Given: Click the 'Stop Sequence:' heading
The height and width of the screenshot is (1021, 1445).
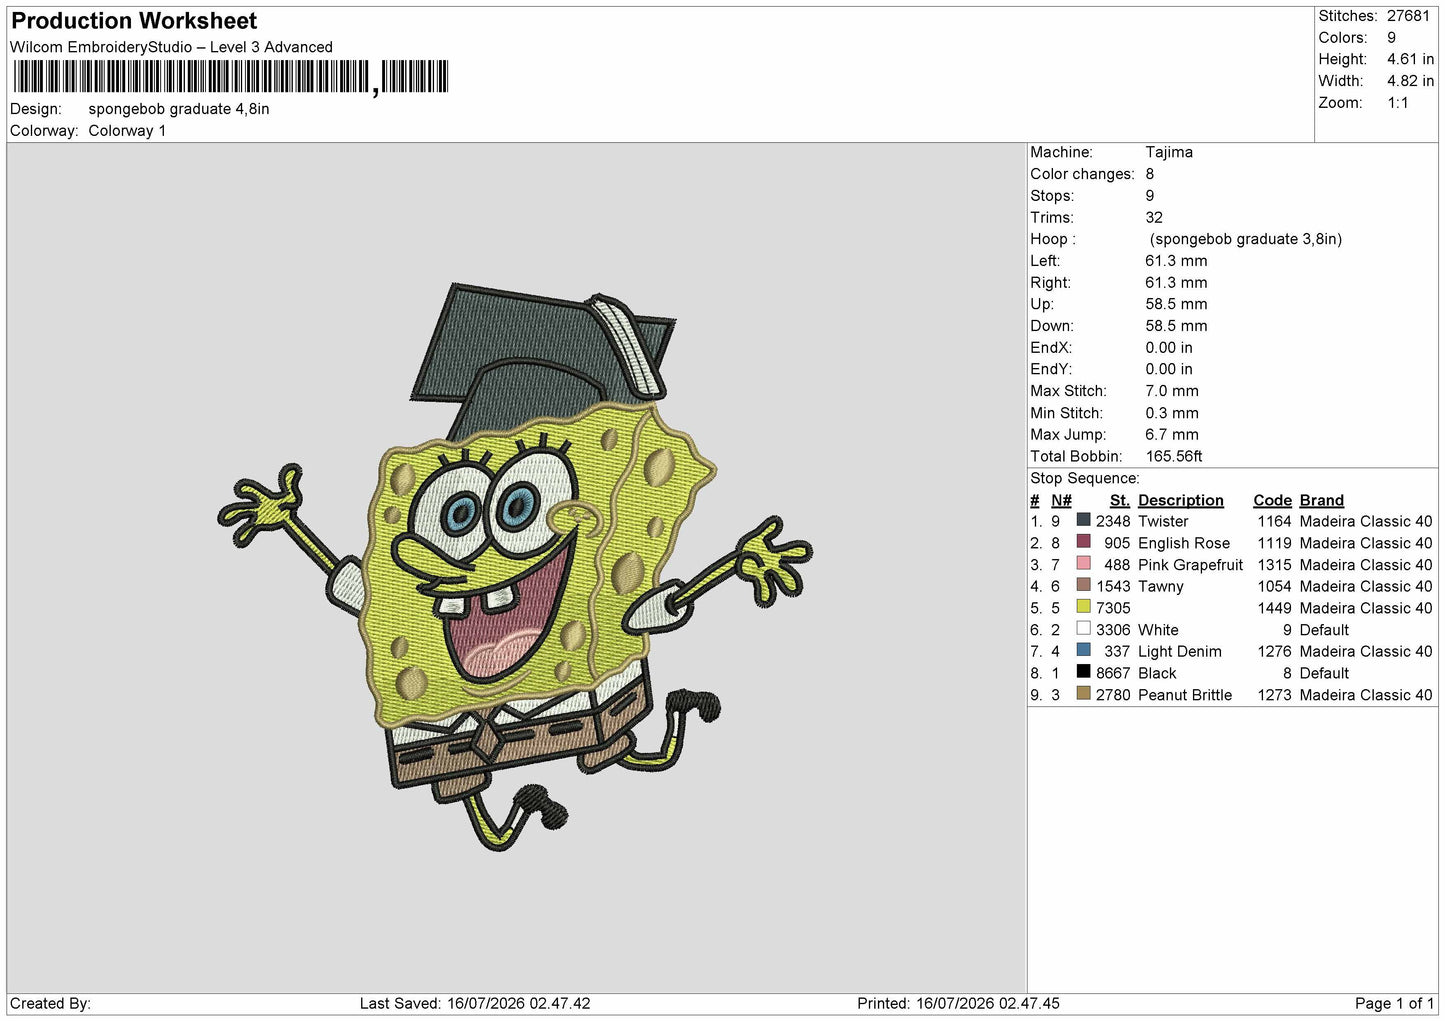Looking at the screenshot, I should click(1085, 479).
